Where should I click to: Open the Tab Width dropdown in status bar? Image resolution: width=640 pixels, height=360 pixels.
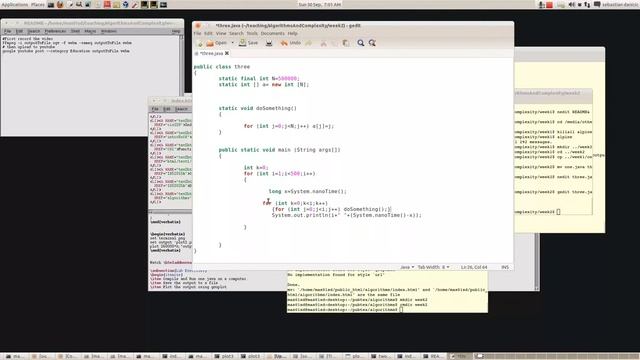click(433, 267)
